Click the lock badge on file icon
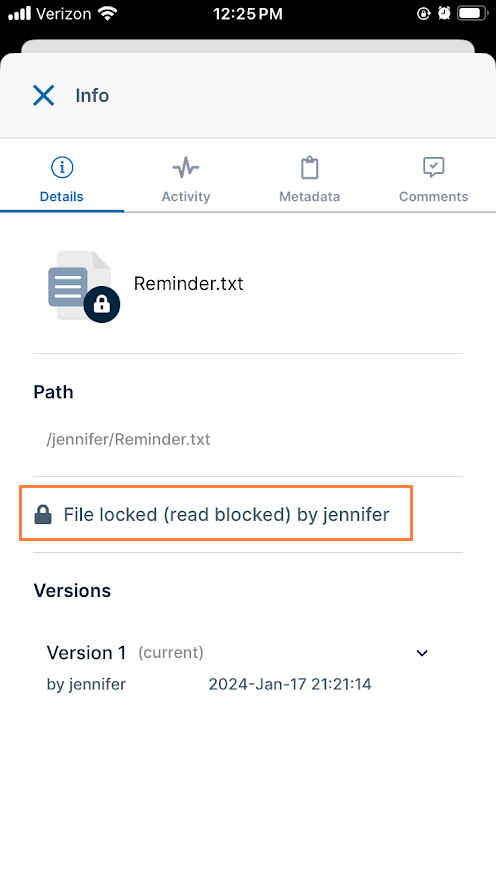 102,305
